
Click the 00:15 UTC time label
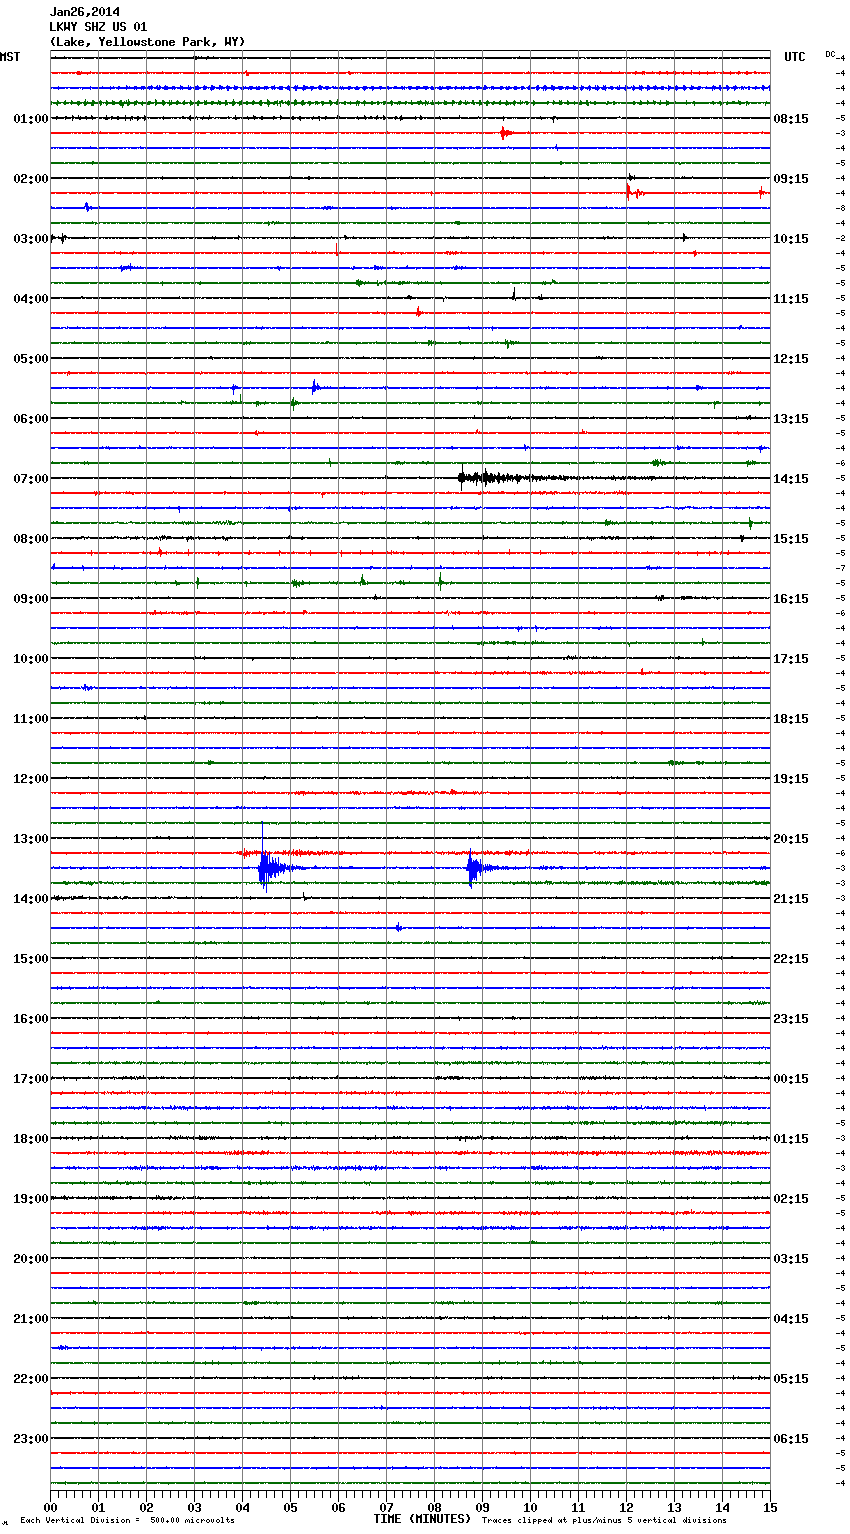point(791,1079)
